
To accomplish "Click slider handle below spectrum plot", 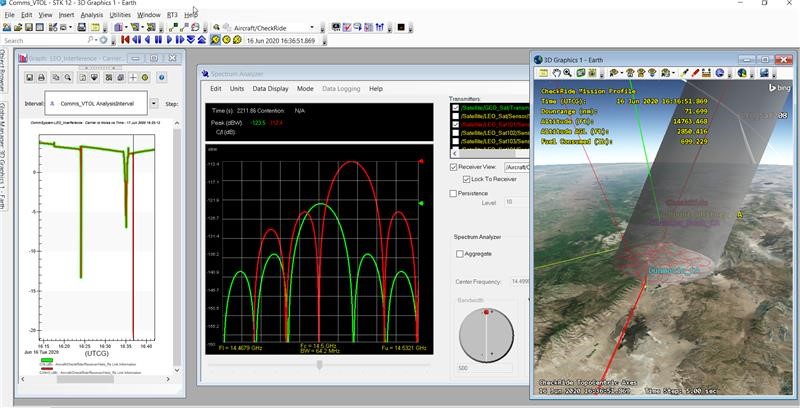I will (x=319, y=365).
